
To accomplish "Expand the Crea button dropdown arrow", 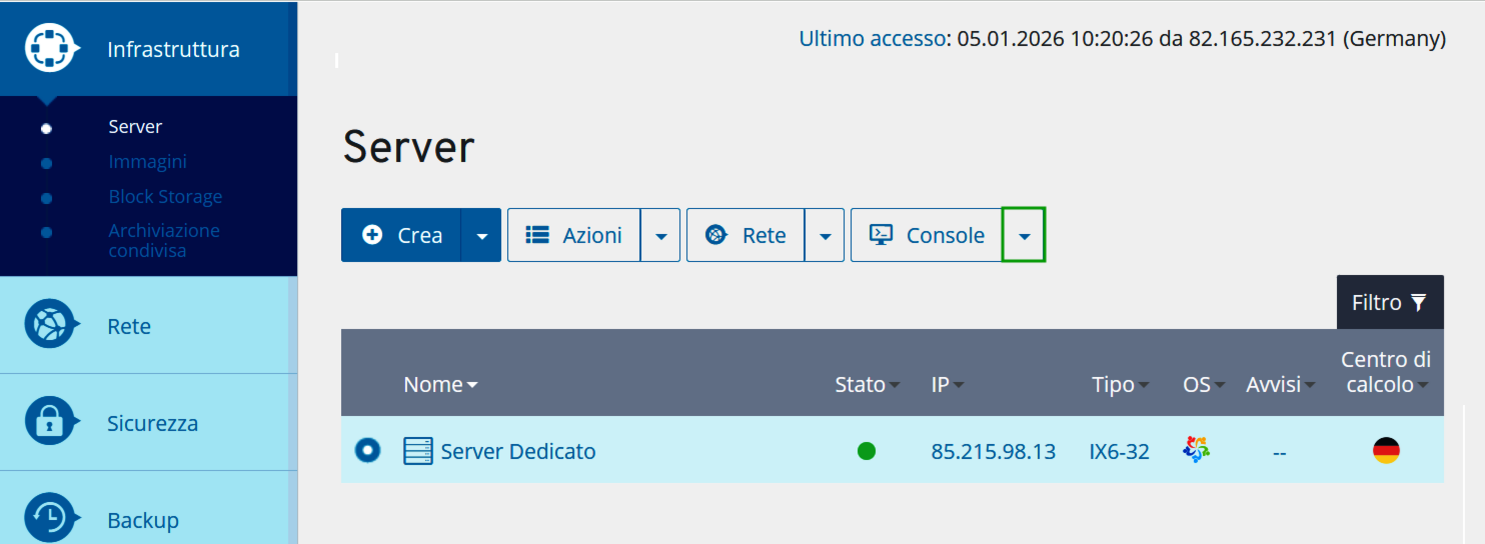I will 481,236.
